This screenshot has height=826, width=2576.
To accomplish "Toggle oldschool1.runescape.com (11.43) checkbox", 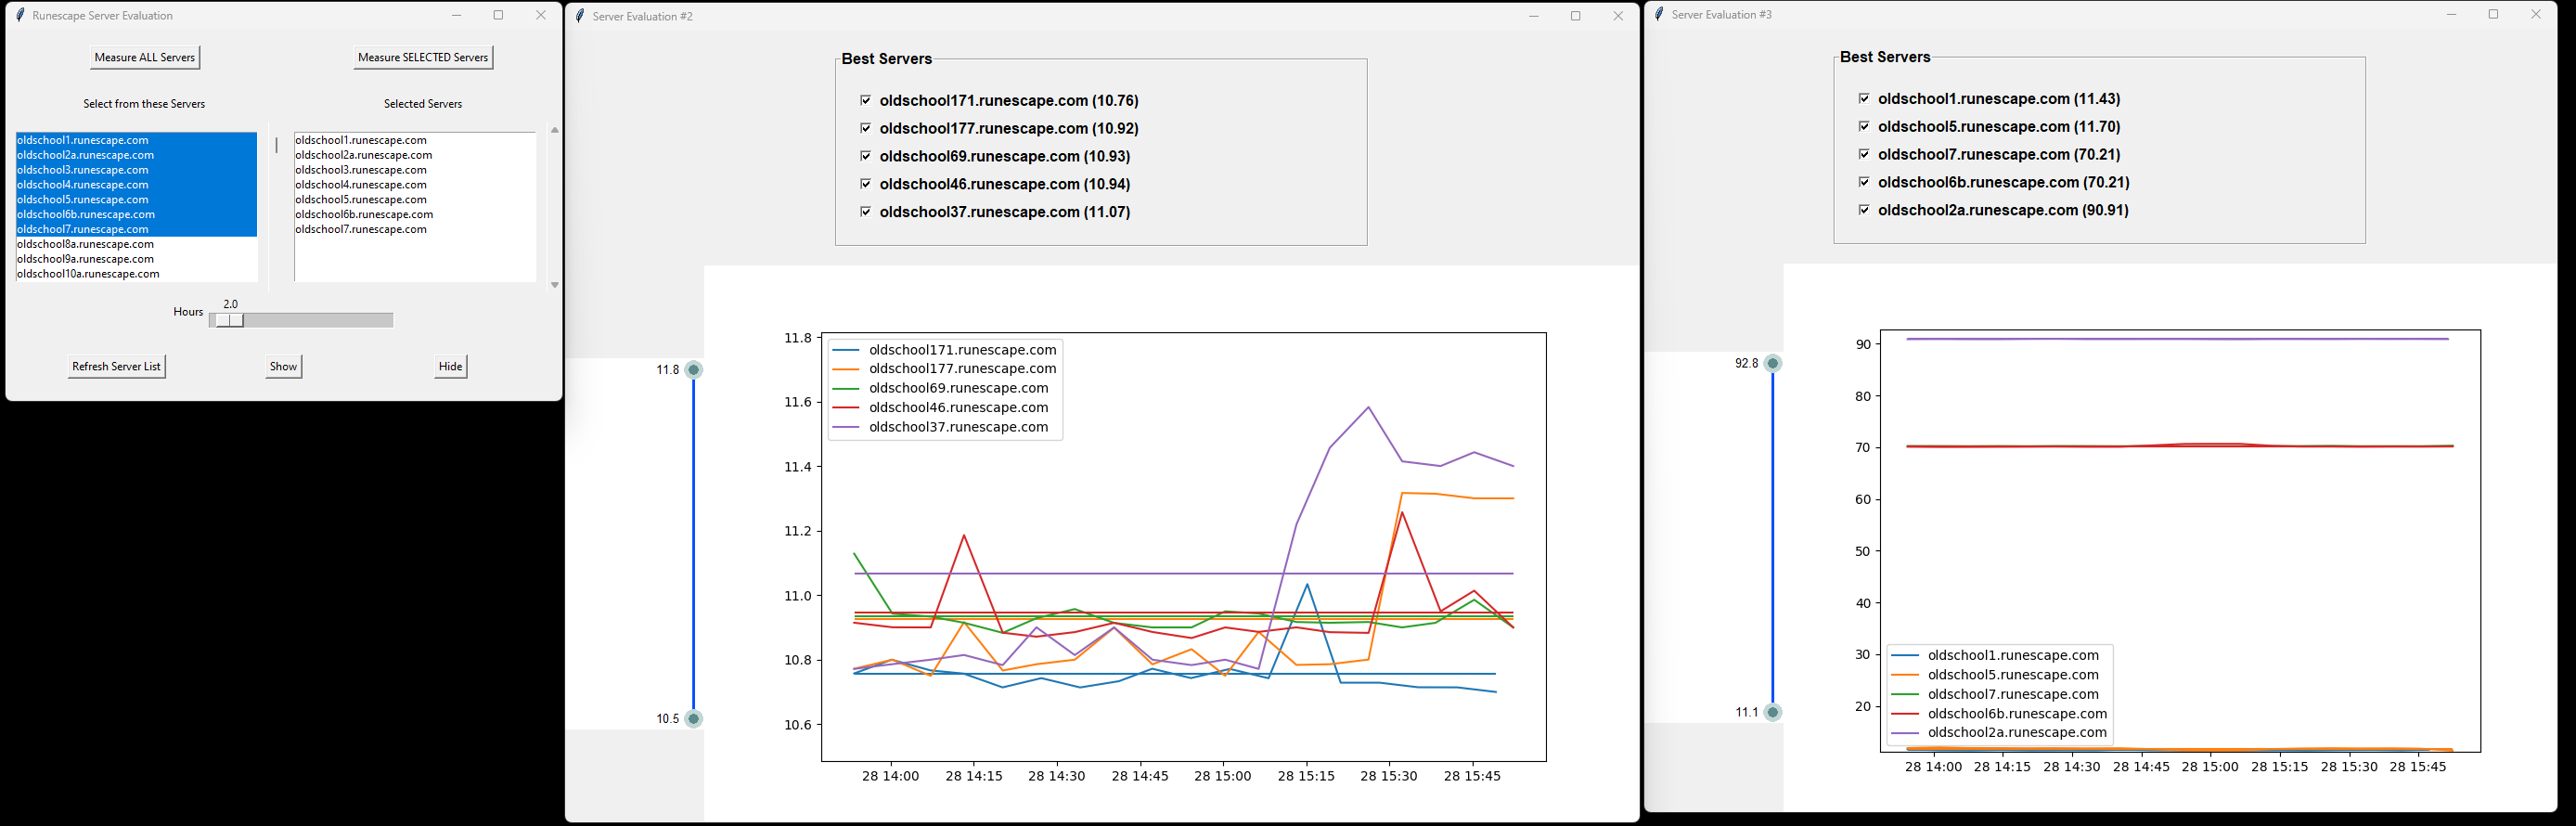I will point(1864,98).
